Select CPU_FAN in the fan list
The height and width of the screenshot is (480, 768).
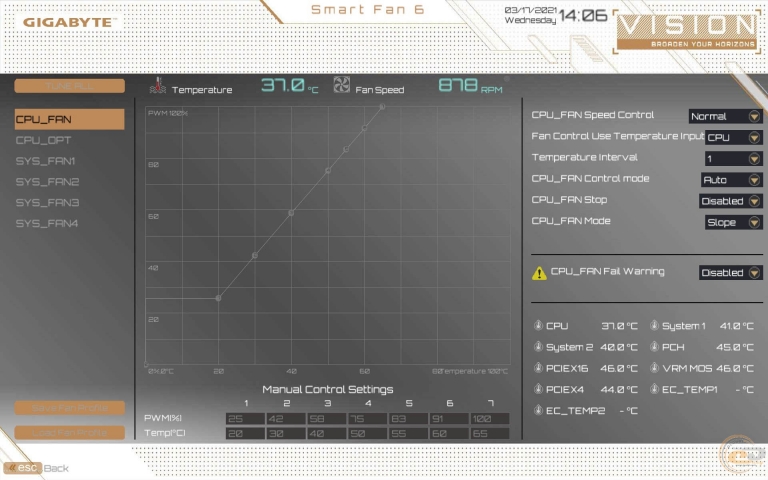tap(69, 119)
